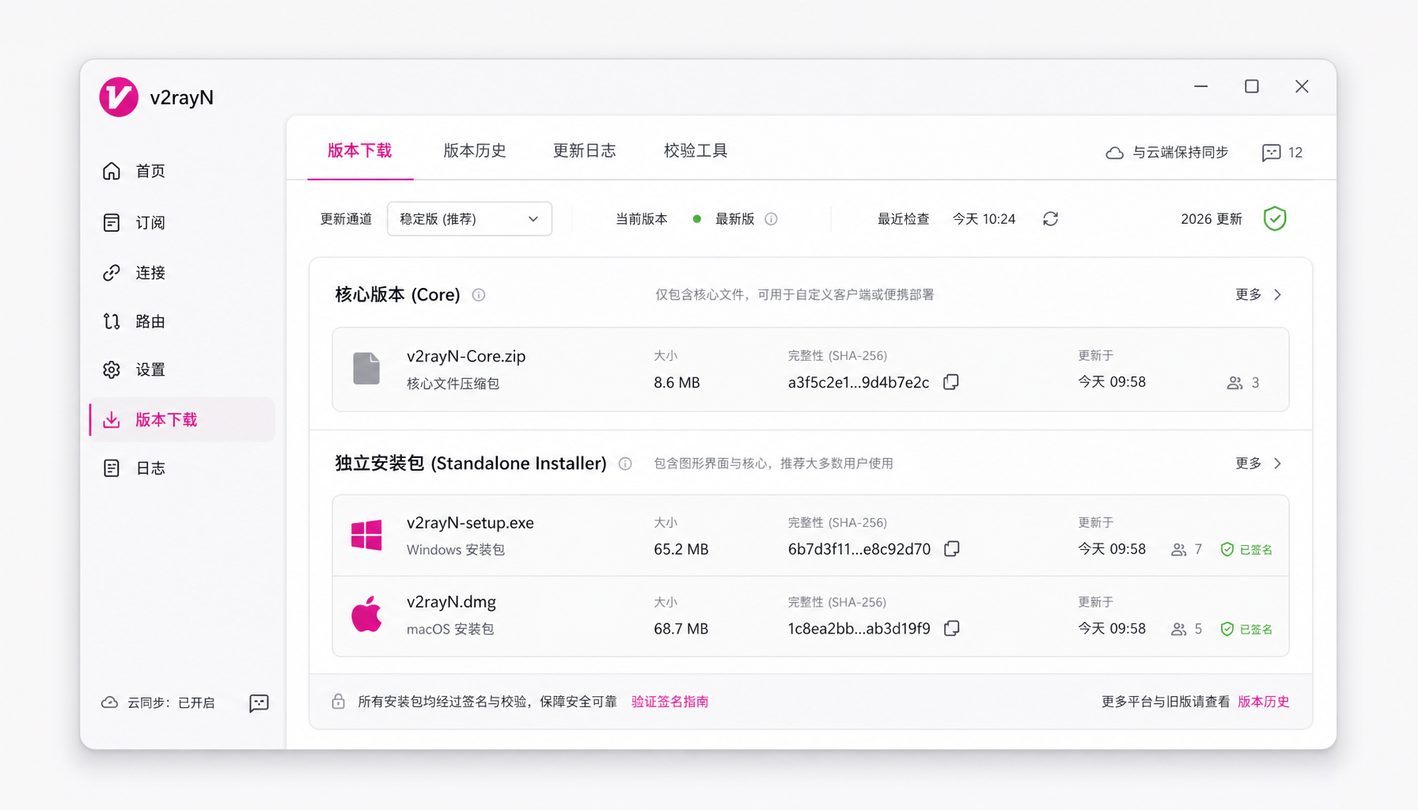Open the feedback chat icon at sidebar bottom

tap(259, 703)
